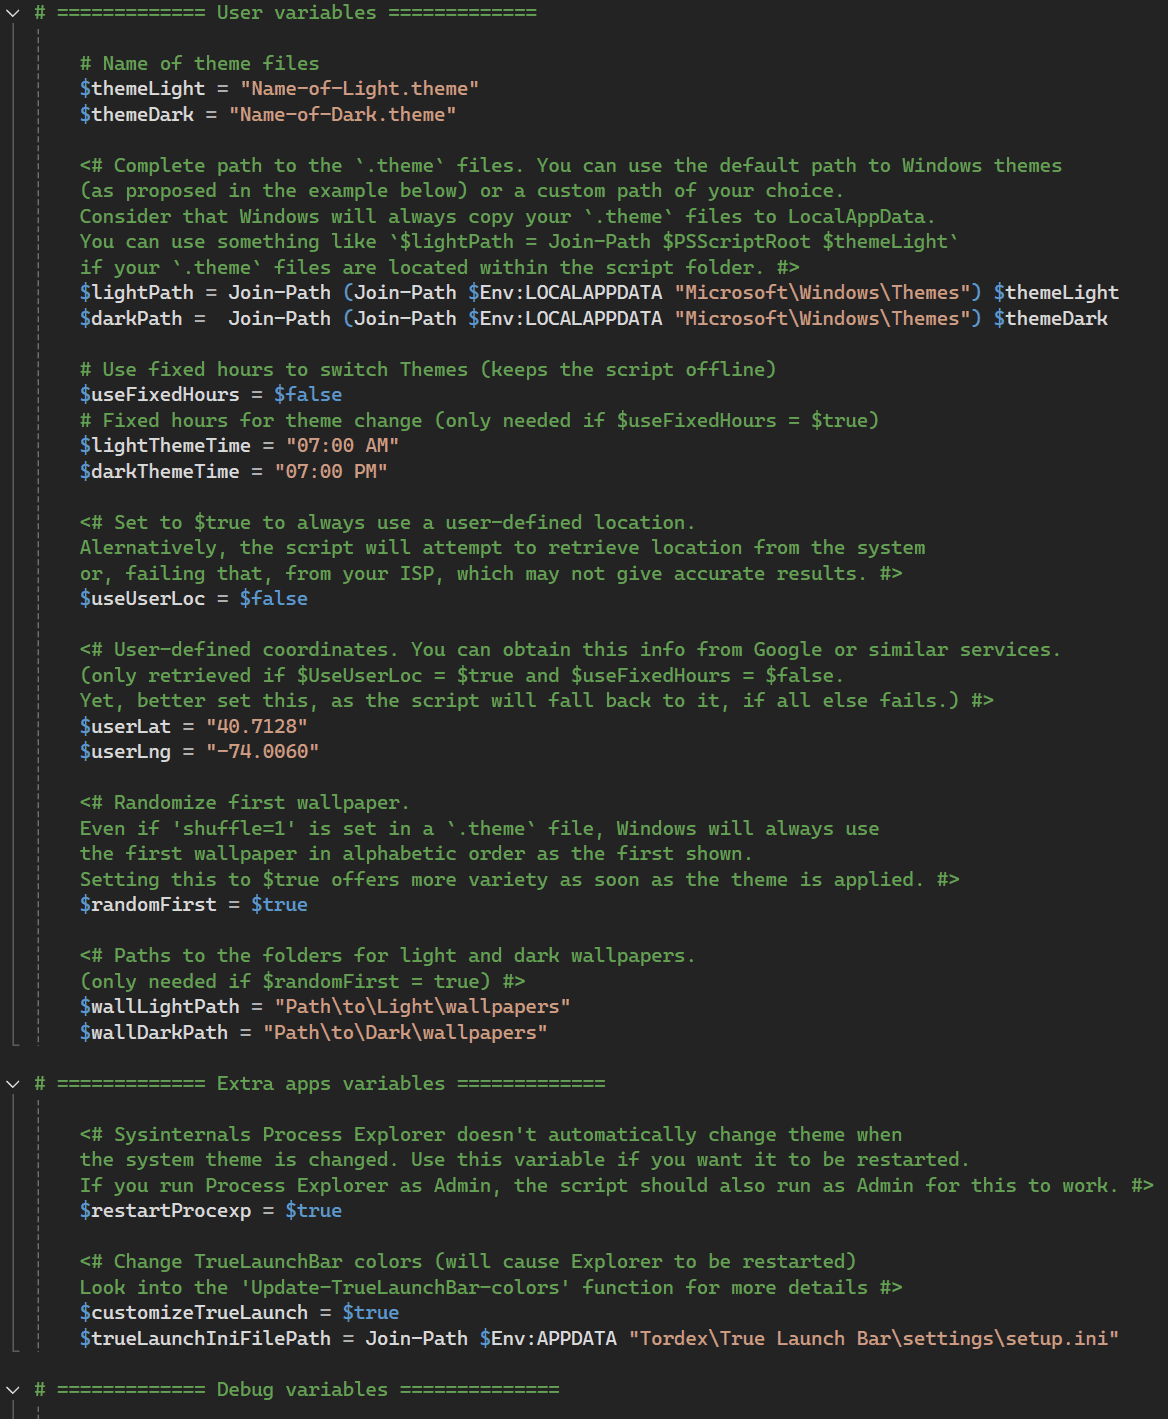Click the $lightPath variable at line start
1168x1419 pixels.
click(137, 293)
